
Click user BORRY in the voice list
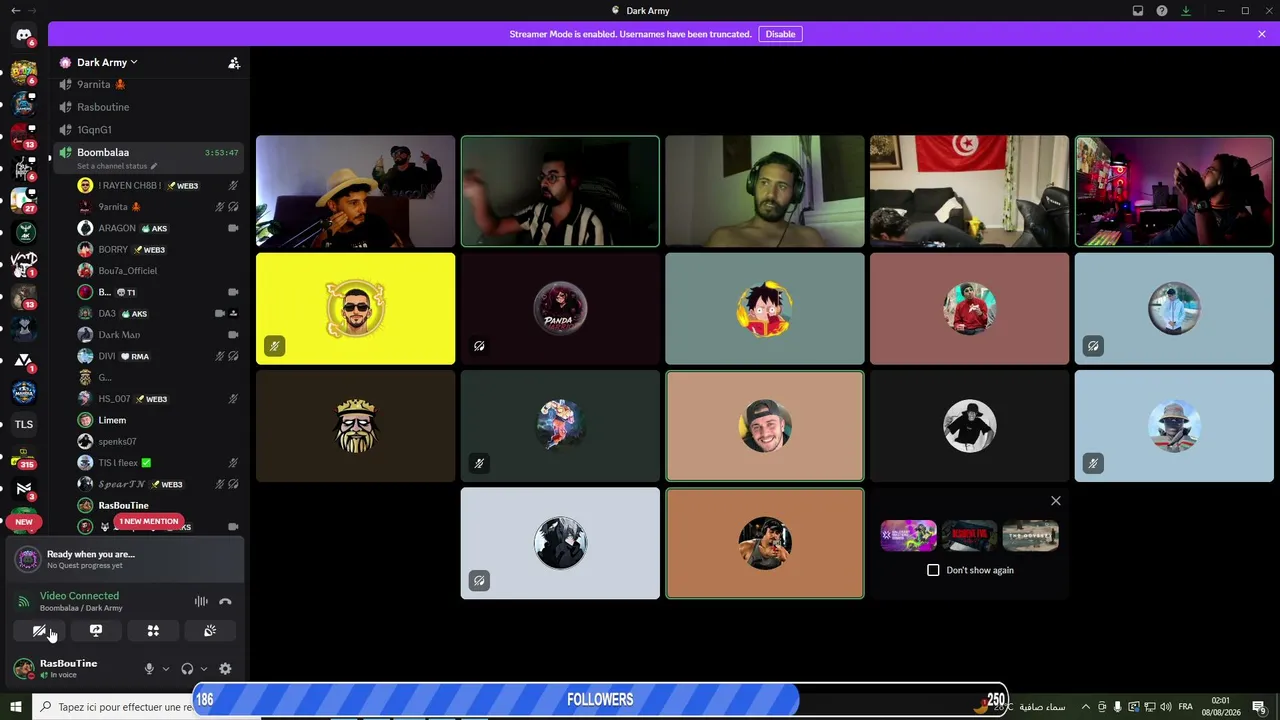click(159, 249)
